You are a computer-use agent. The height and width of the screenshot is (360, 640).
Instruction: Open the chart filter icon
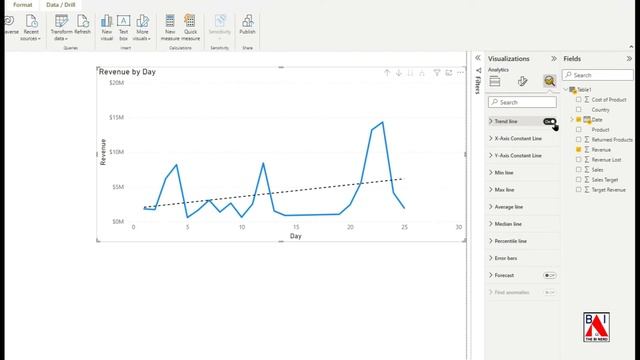[x=437, y=73]
